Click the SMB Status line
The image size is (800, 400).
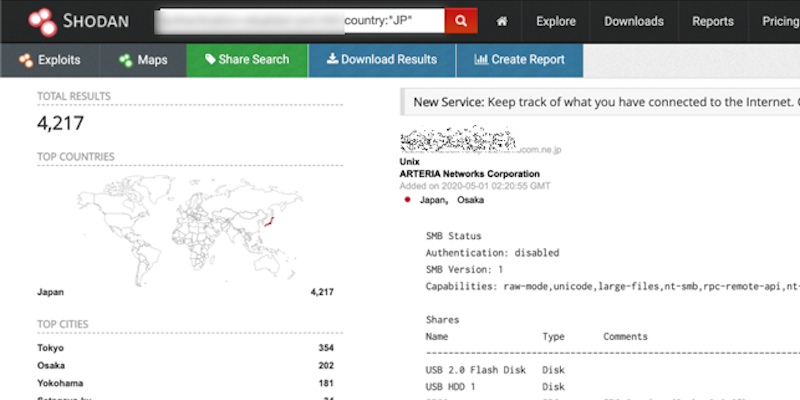pos(454,236)
